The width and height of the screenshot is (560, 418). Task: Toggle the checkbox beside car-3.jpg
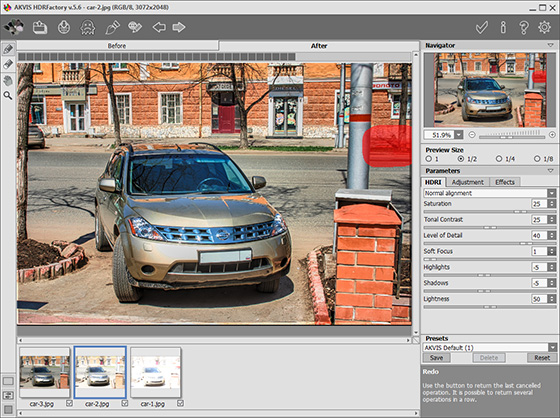pos(69,403)
